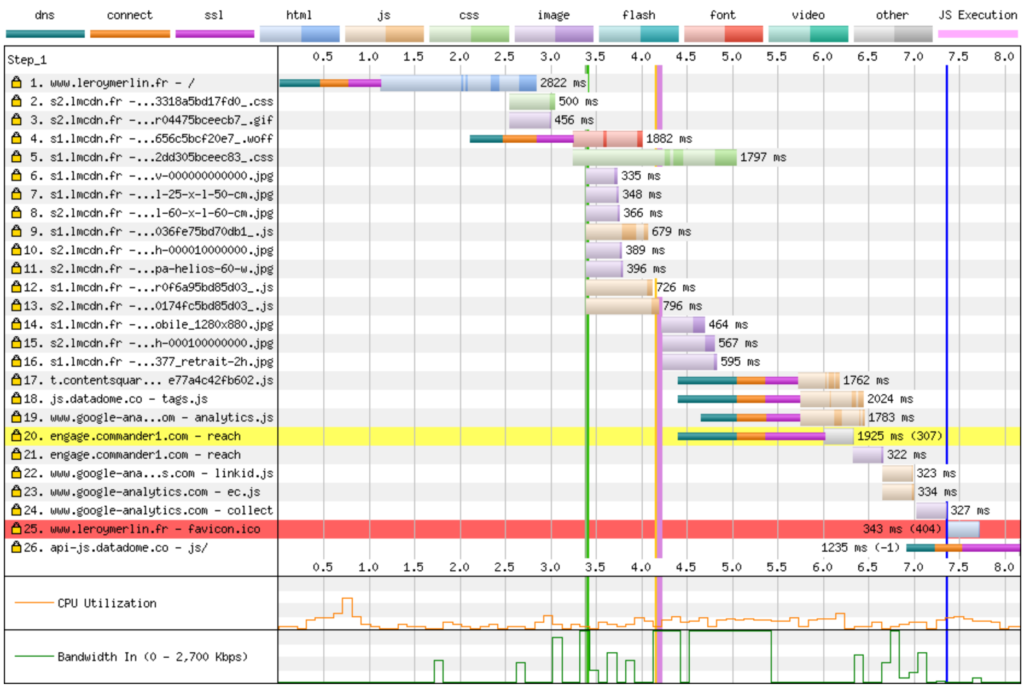This screenshot has width=1024, height=690.
Task: Click the CPU Utilization graph label
Action: click(106, 603)
